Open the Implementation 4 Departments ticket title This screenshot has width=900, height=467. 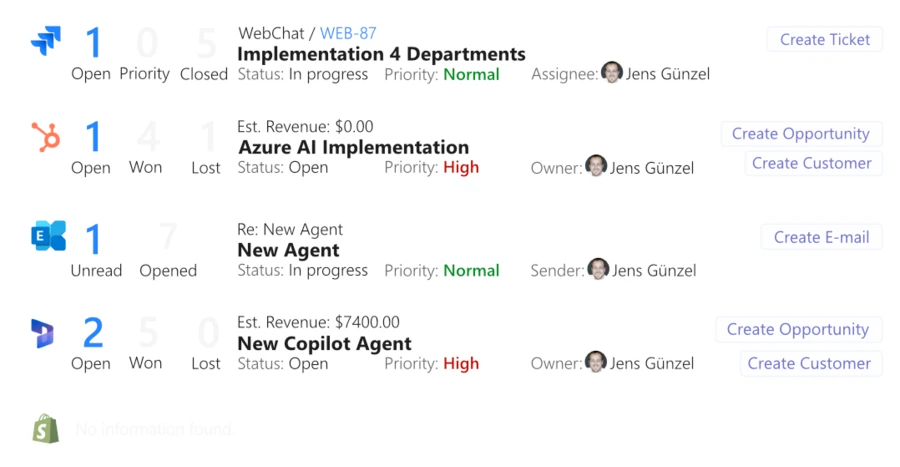pos(381,54)
